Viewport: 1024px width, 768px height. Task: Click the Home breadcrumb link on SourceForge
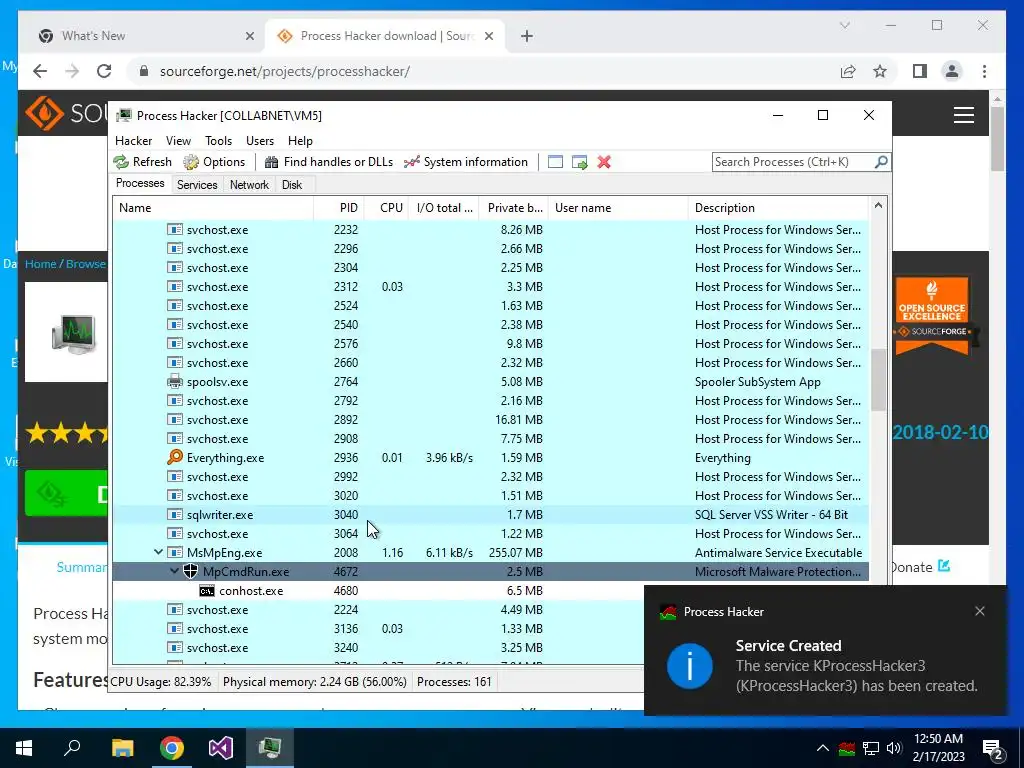pos(40,264)
